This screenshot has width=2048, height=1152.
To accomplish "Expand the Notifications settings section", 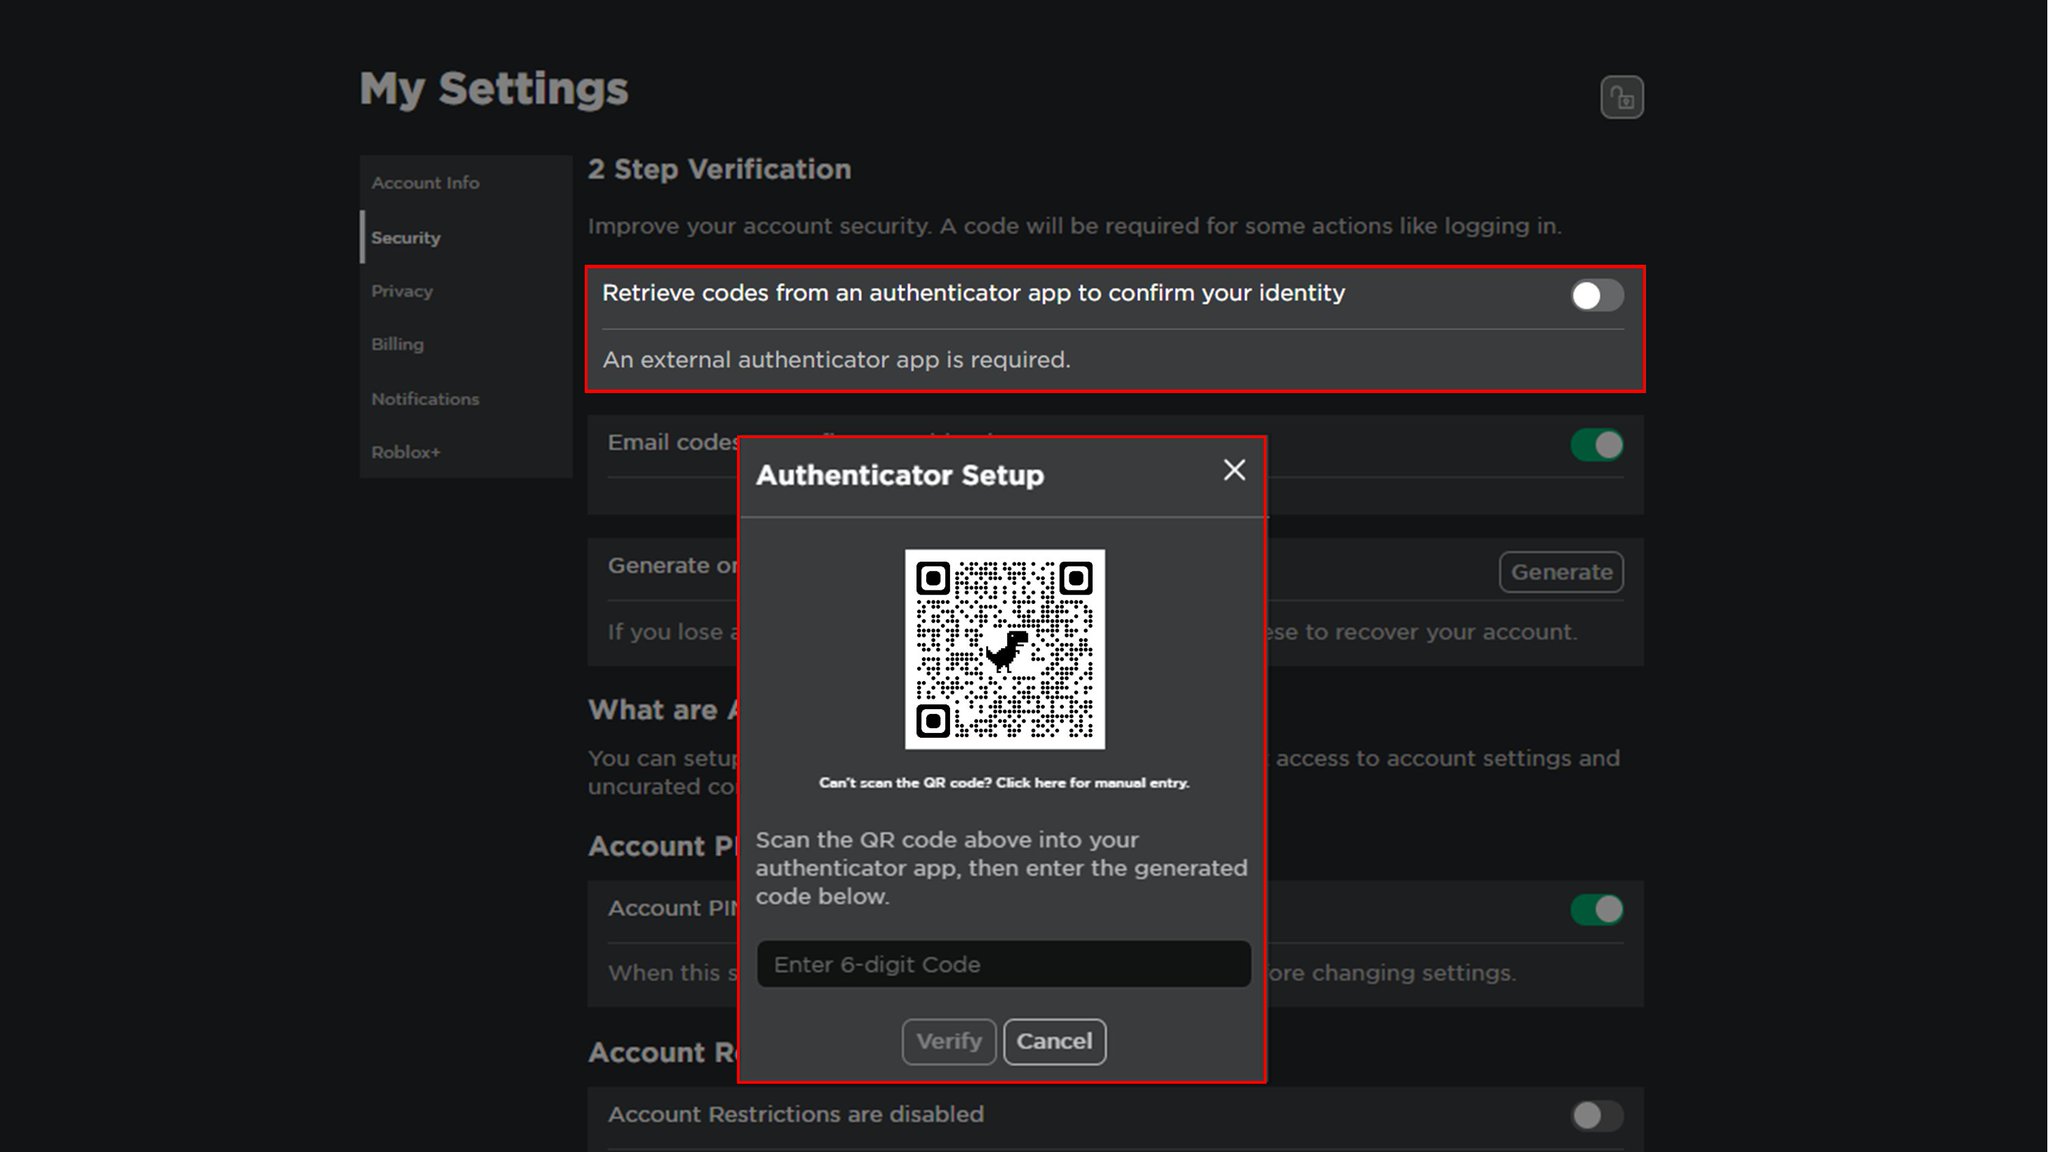I will 425,398.
